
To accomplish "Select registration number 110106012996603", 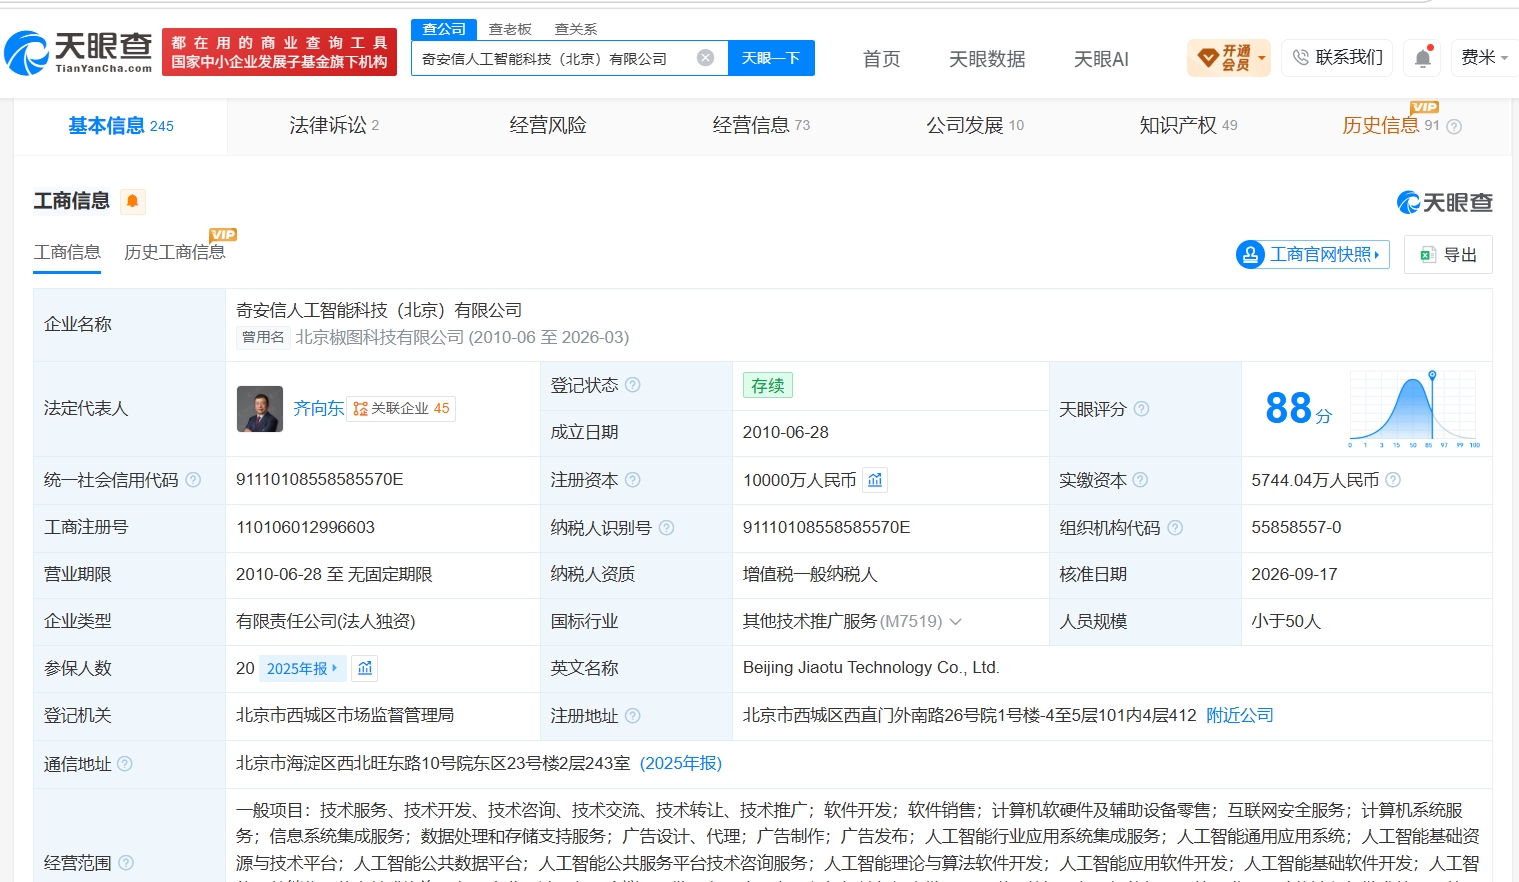I will point(306,527).
